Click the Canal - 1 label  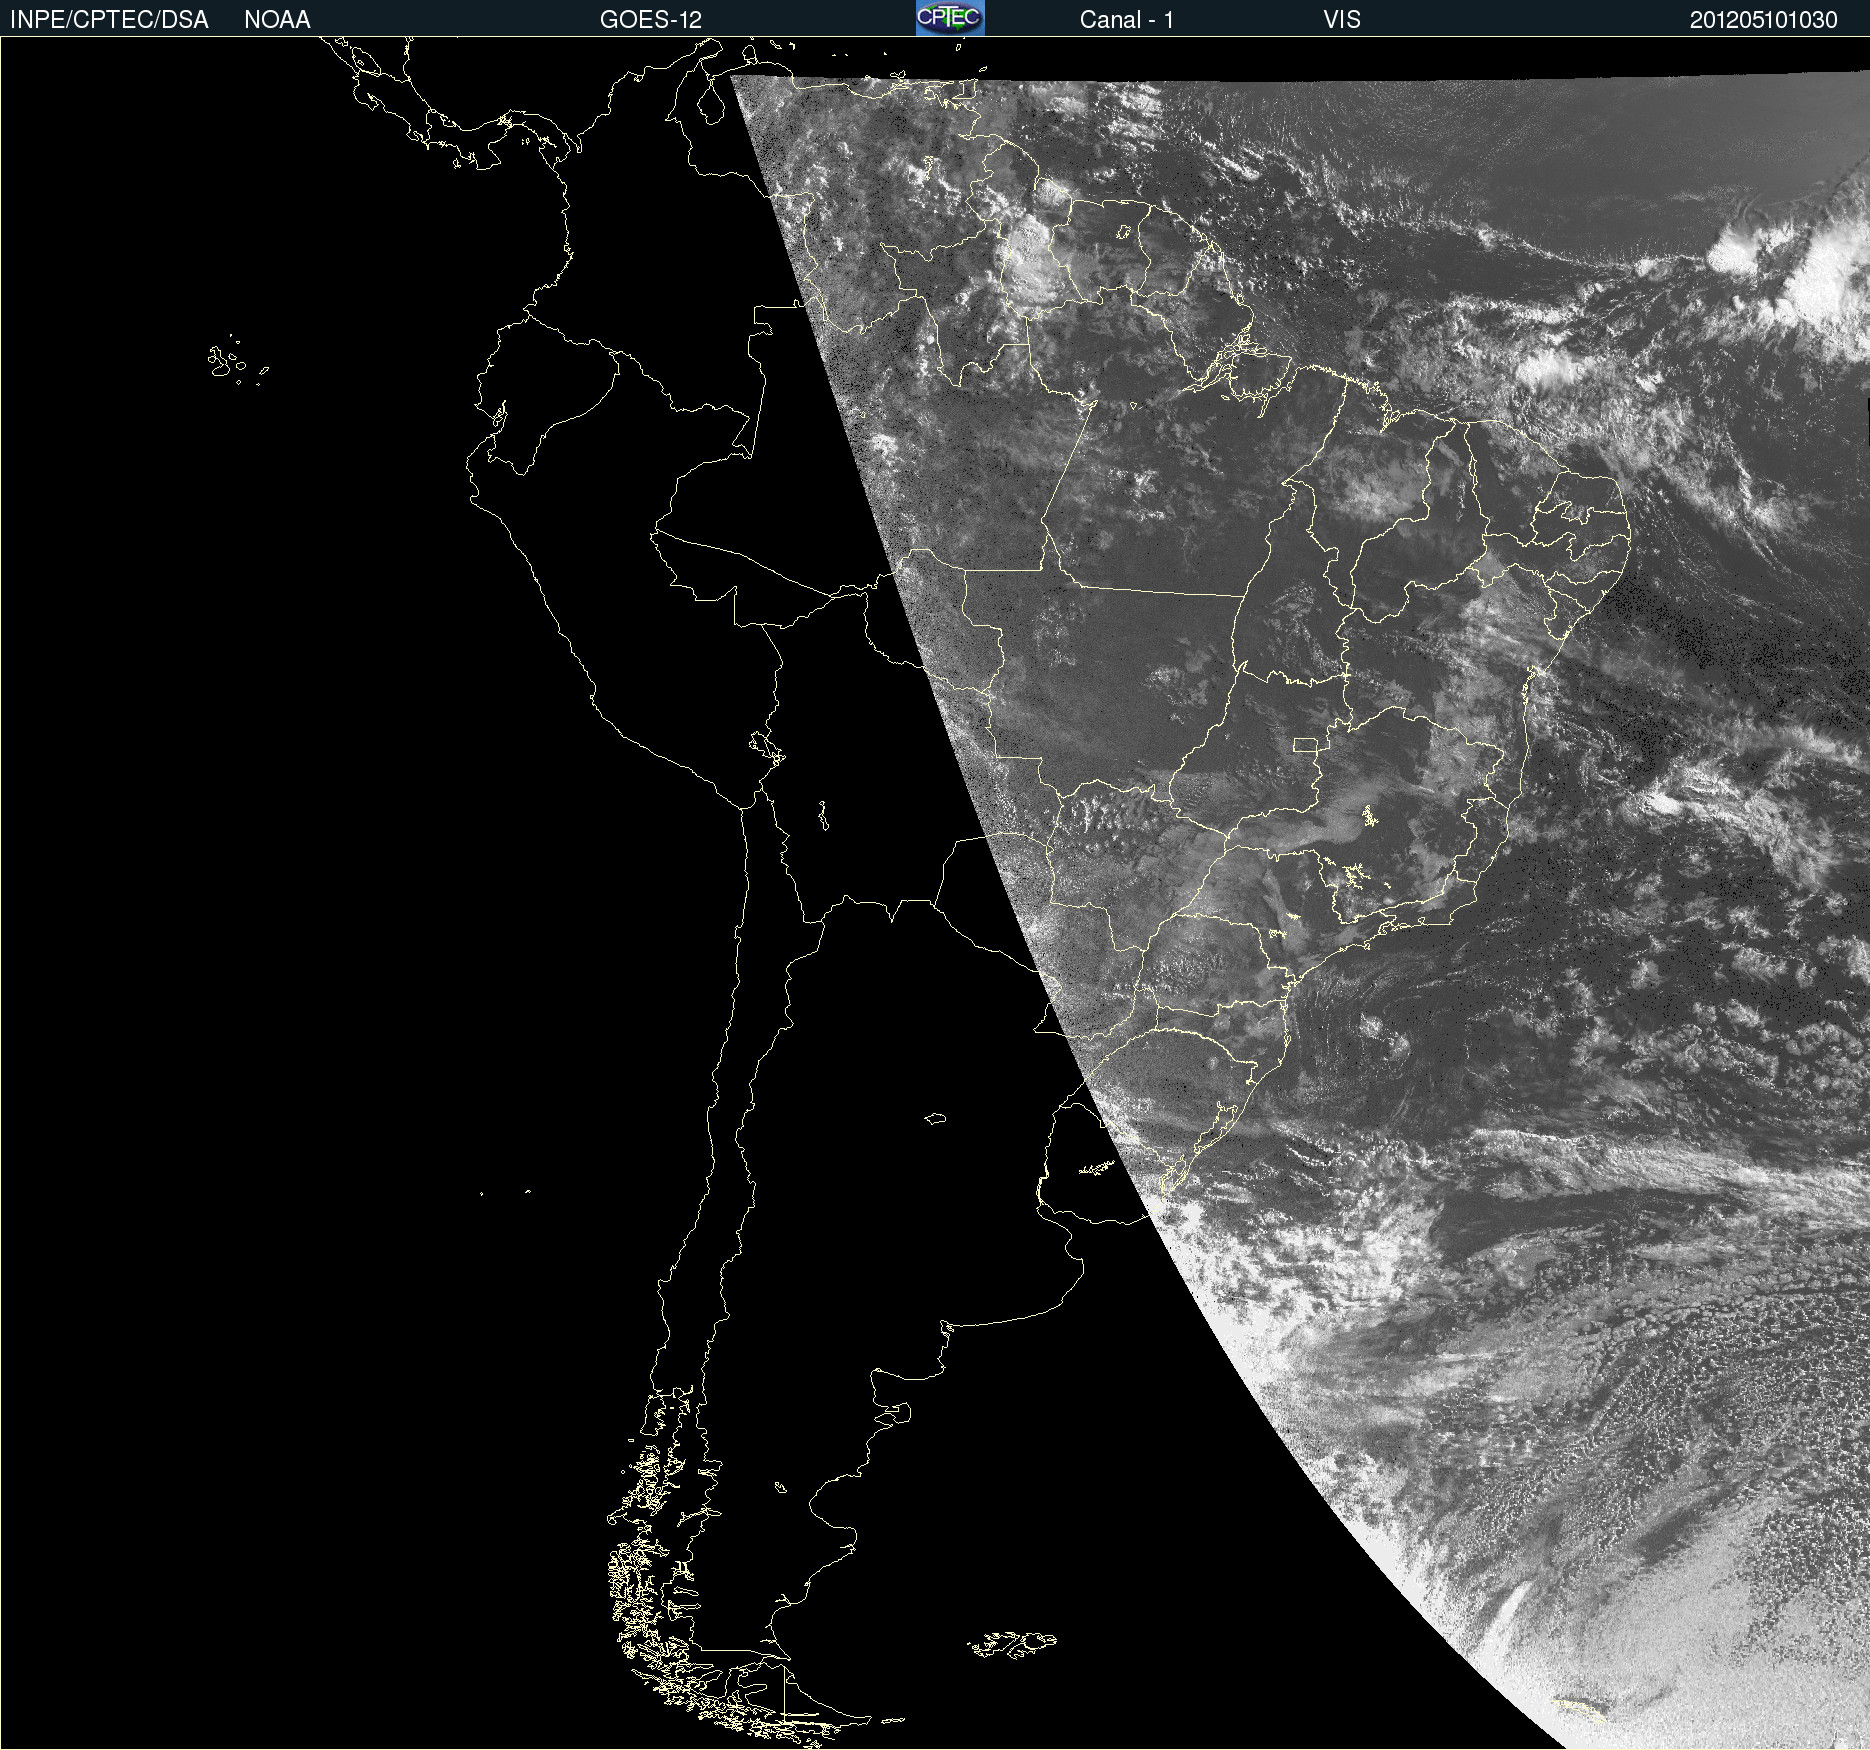point(1127,20)
